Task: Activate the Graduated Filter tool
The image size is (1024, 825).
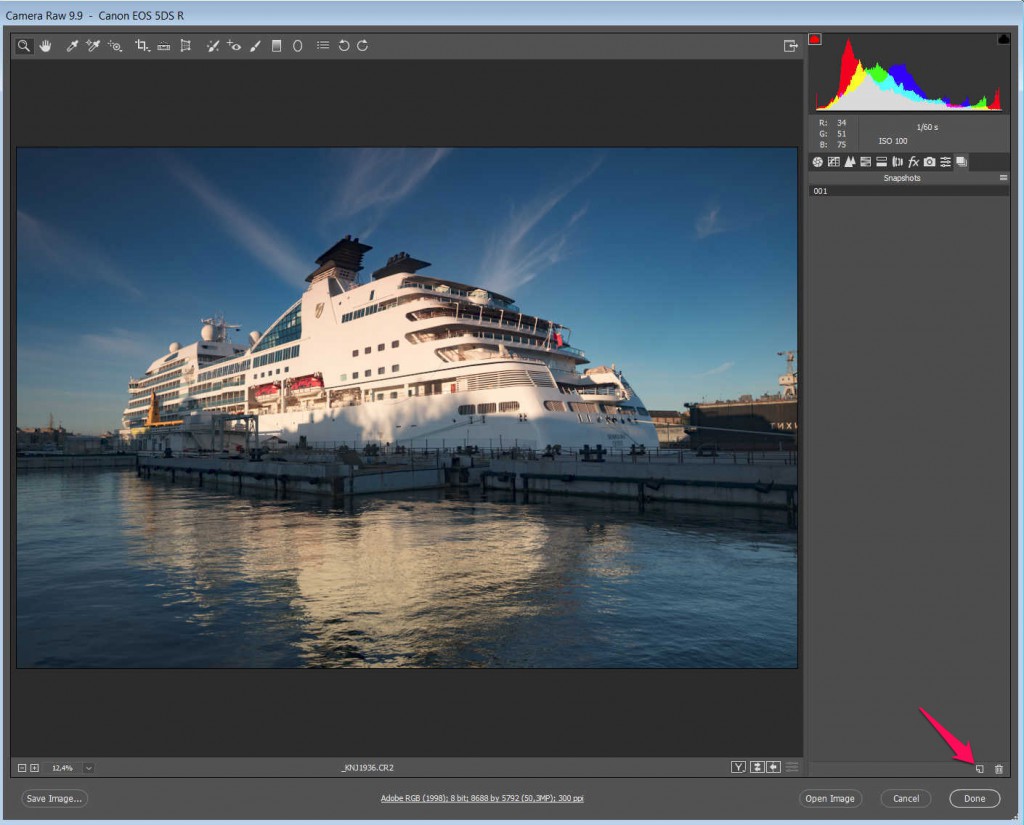Action: click(276, 46)
